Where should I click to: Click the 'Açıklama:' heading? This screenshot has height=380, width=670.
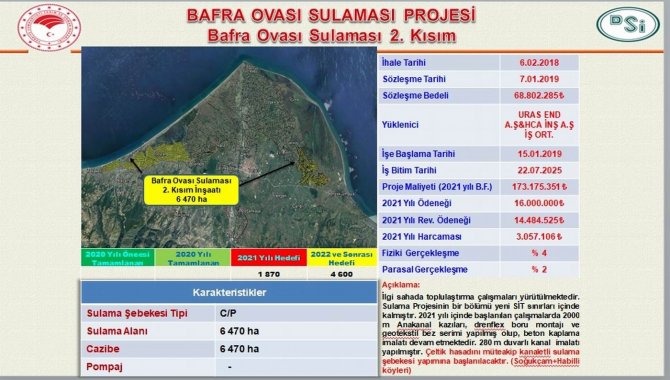(x=401, y=285)
